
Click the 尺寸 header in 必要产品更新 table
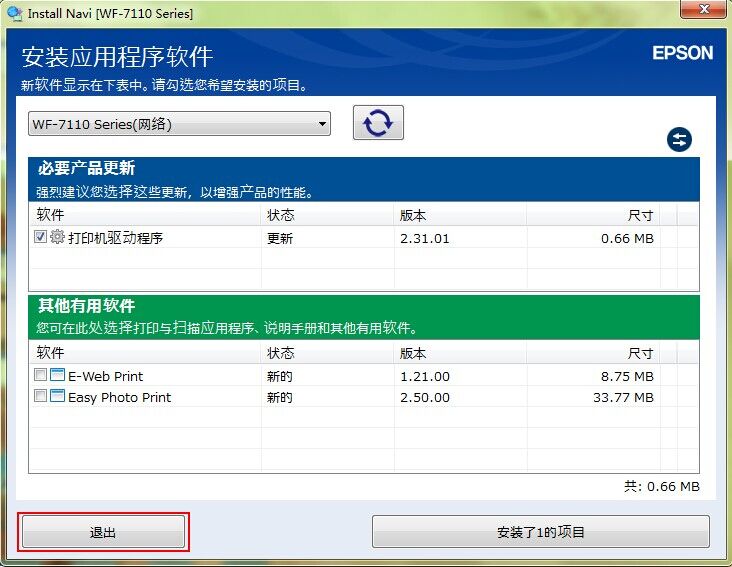(640, 215)
